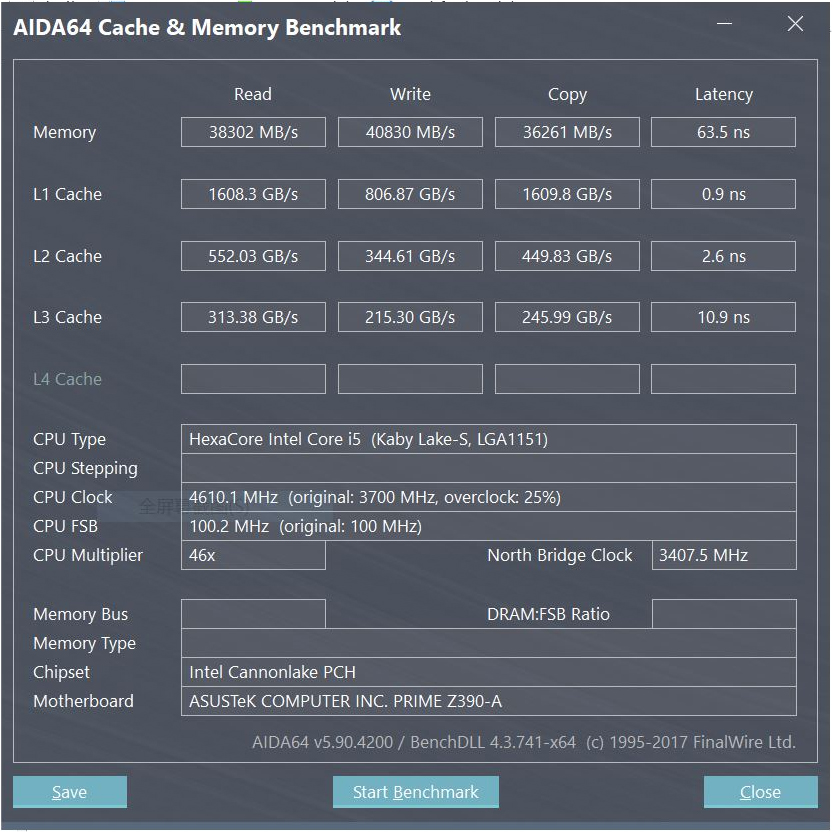The height and width of the screenshot is (832, 832).
Task: Click the L2 Cache Copy value box
Action: [567, 256]
